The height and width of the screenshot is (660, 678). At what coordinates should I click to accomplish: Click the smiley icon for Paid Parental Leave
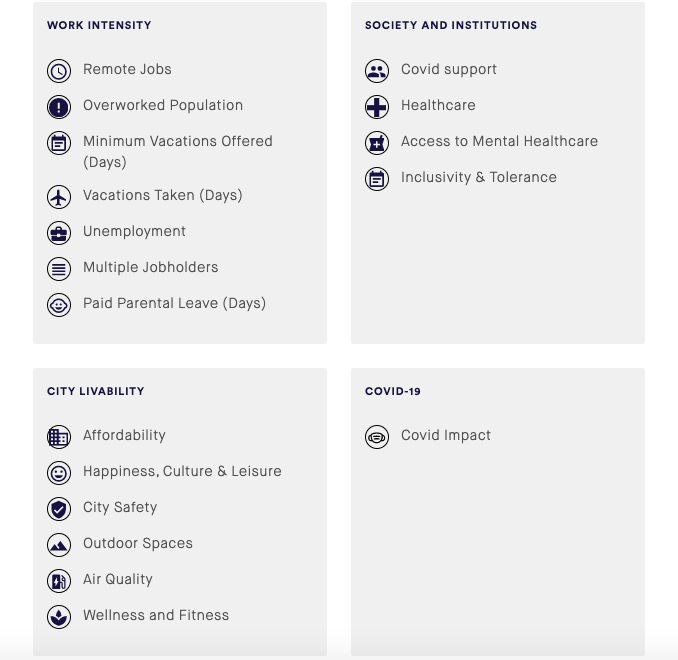pos(59,305)
